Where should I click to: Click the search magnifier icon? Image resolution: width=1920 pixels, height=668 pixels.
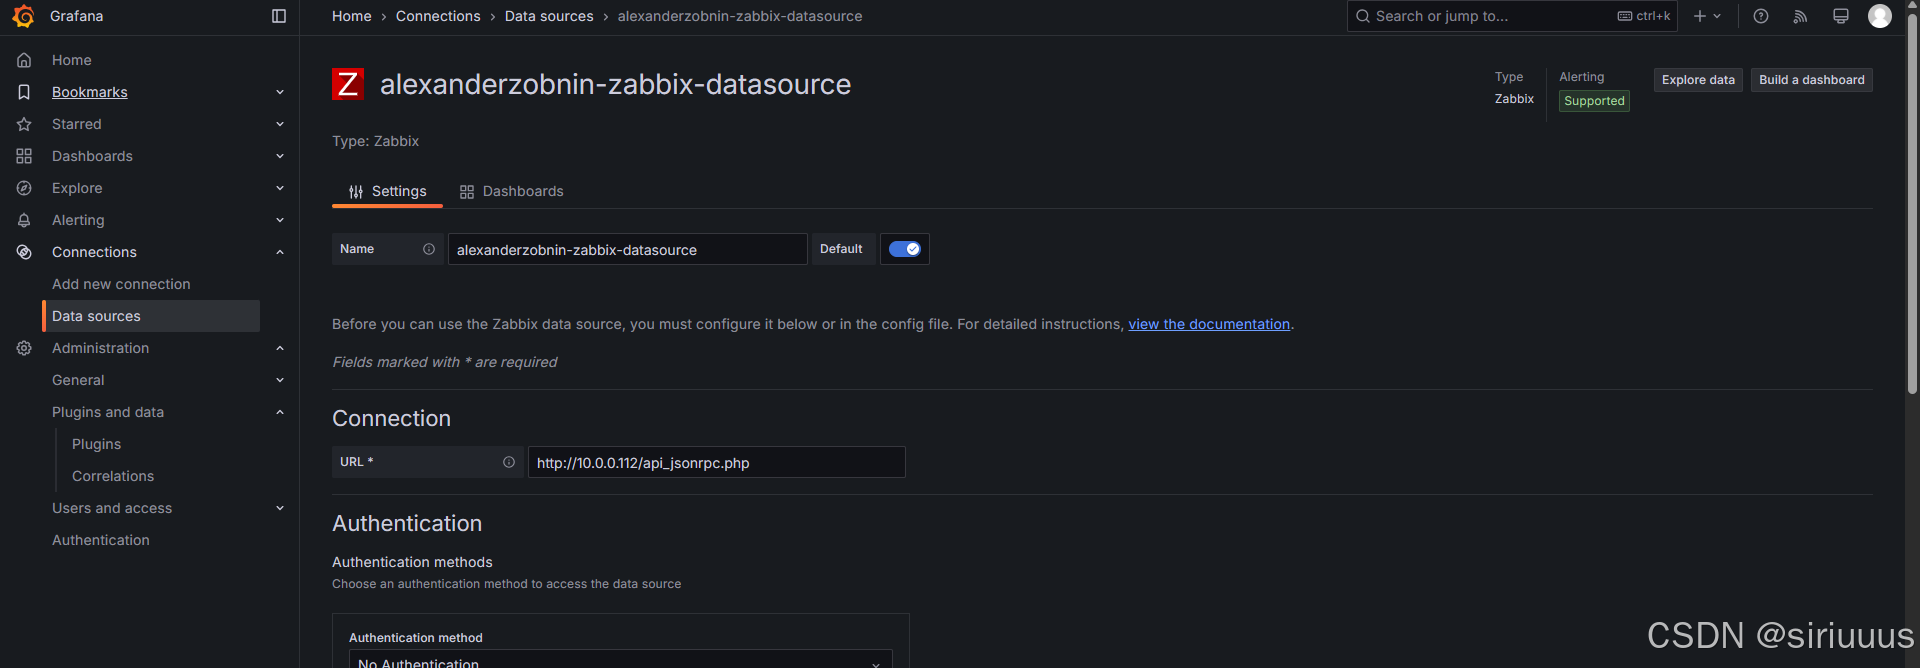click(1362, 16)
